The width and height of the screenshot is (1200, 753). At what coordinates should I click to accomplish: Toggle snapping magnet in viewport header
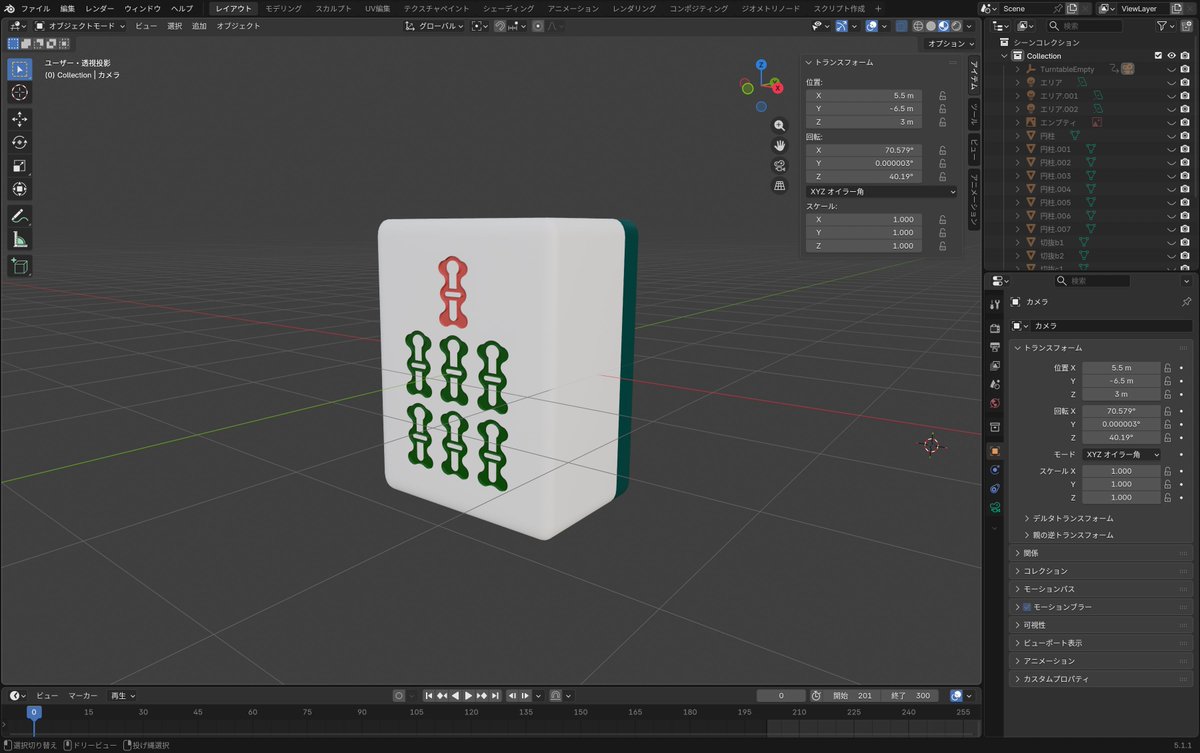pyautogui.click(x=499, y=25)
